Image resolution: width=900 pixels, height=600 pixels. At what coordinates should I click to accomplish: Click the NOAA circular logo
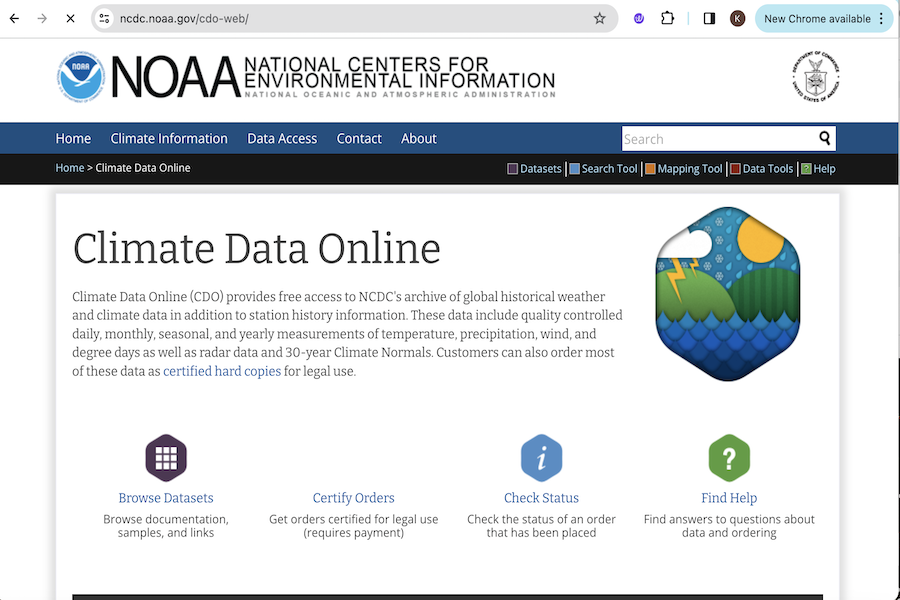pyautogui.click(x=81, y=76)
